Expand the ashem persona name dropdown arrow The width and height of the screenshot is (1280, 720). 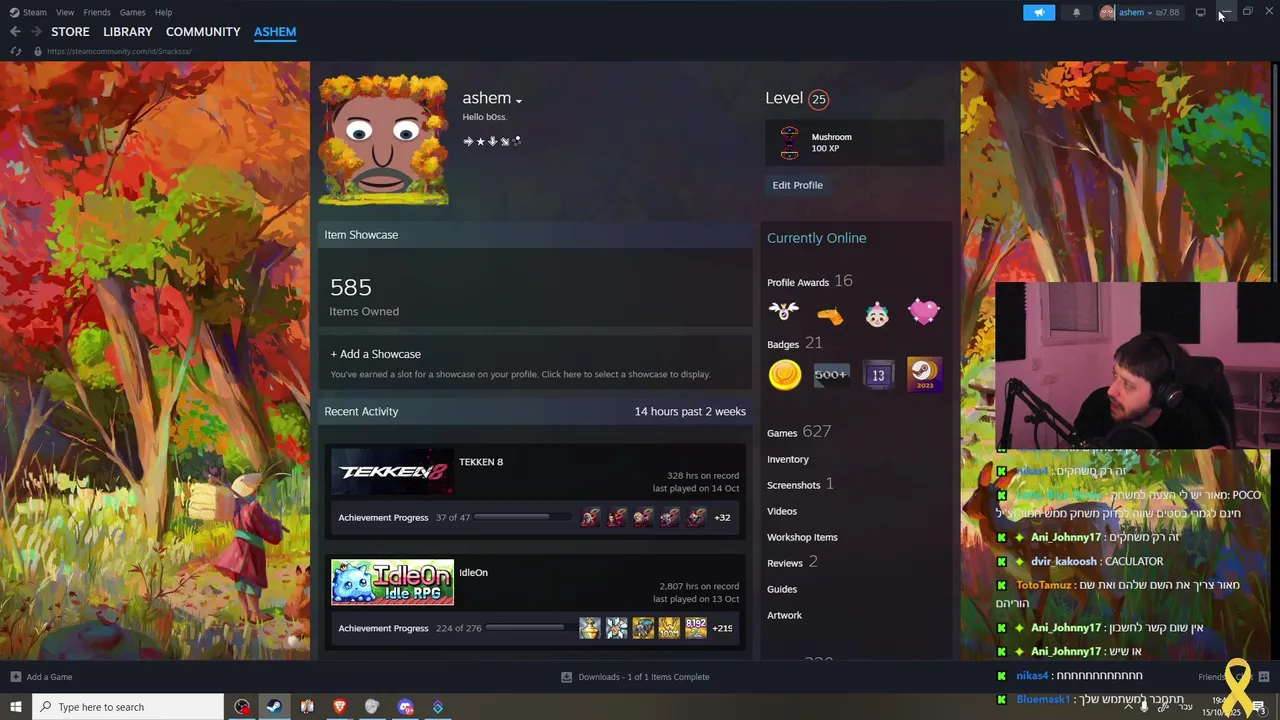coord(518,101)
